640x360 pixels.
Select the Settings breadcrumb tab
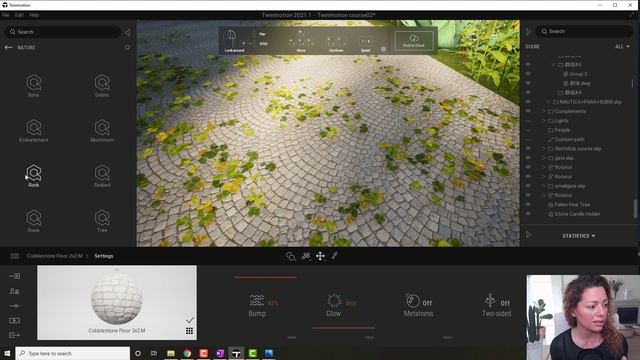[104, 256]
